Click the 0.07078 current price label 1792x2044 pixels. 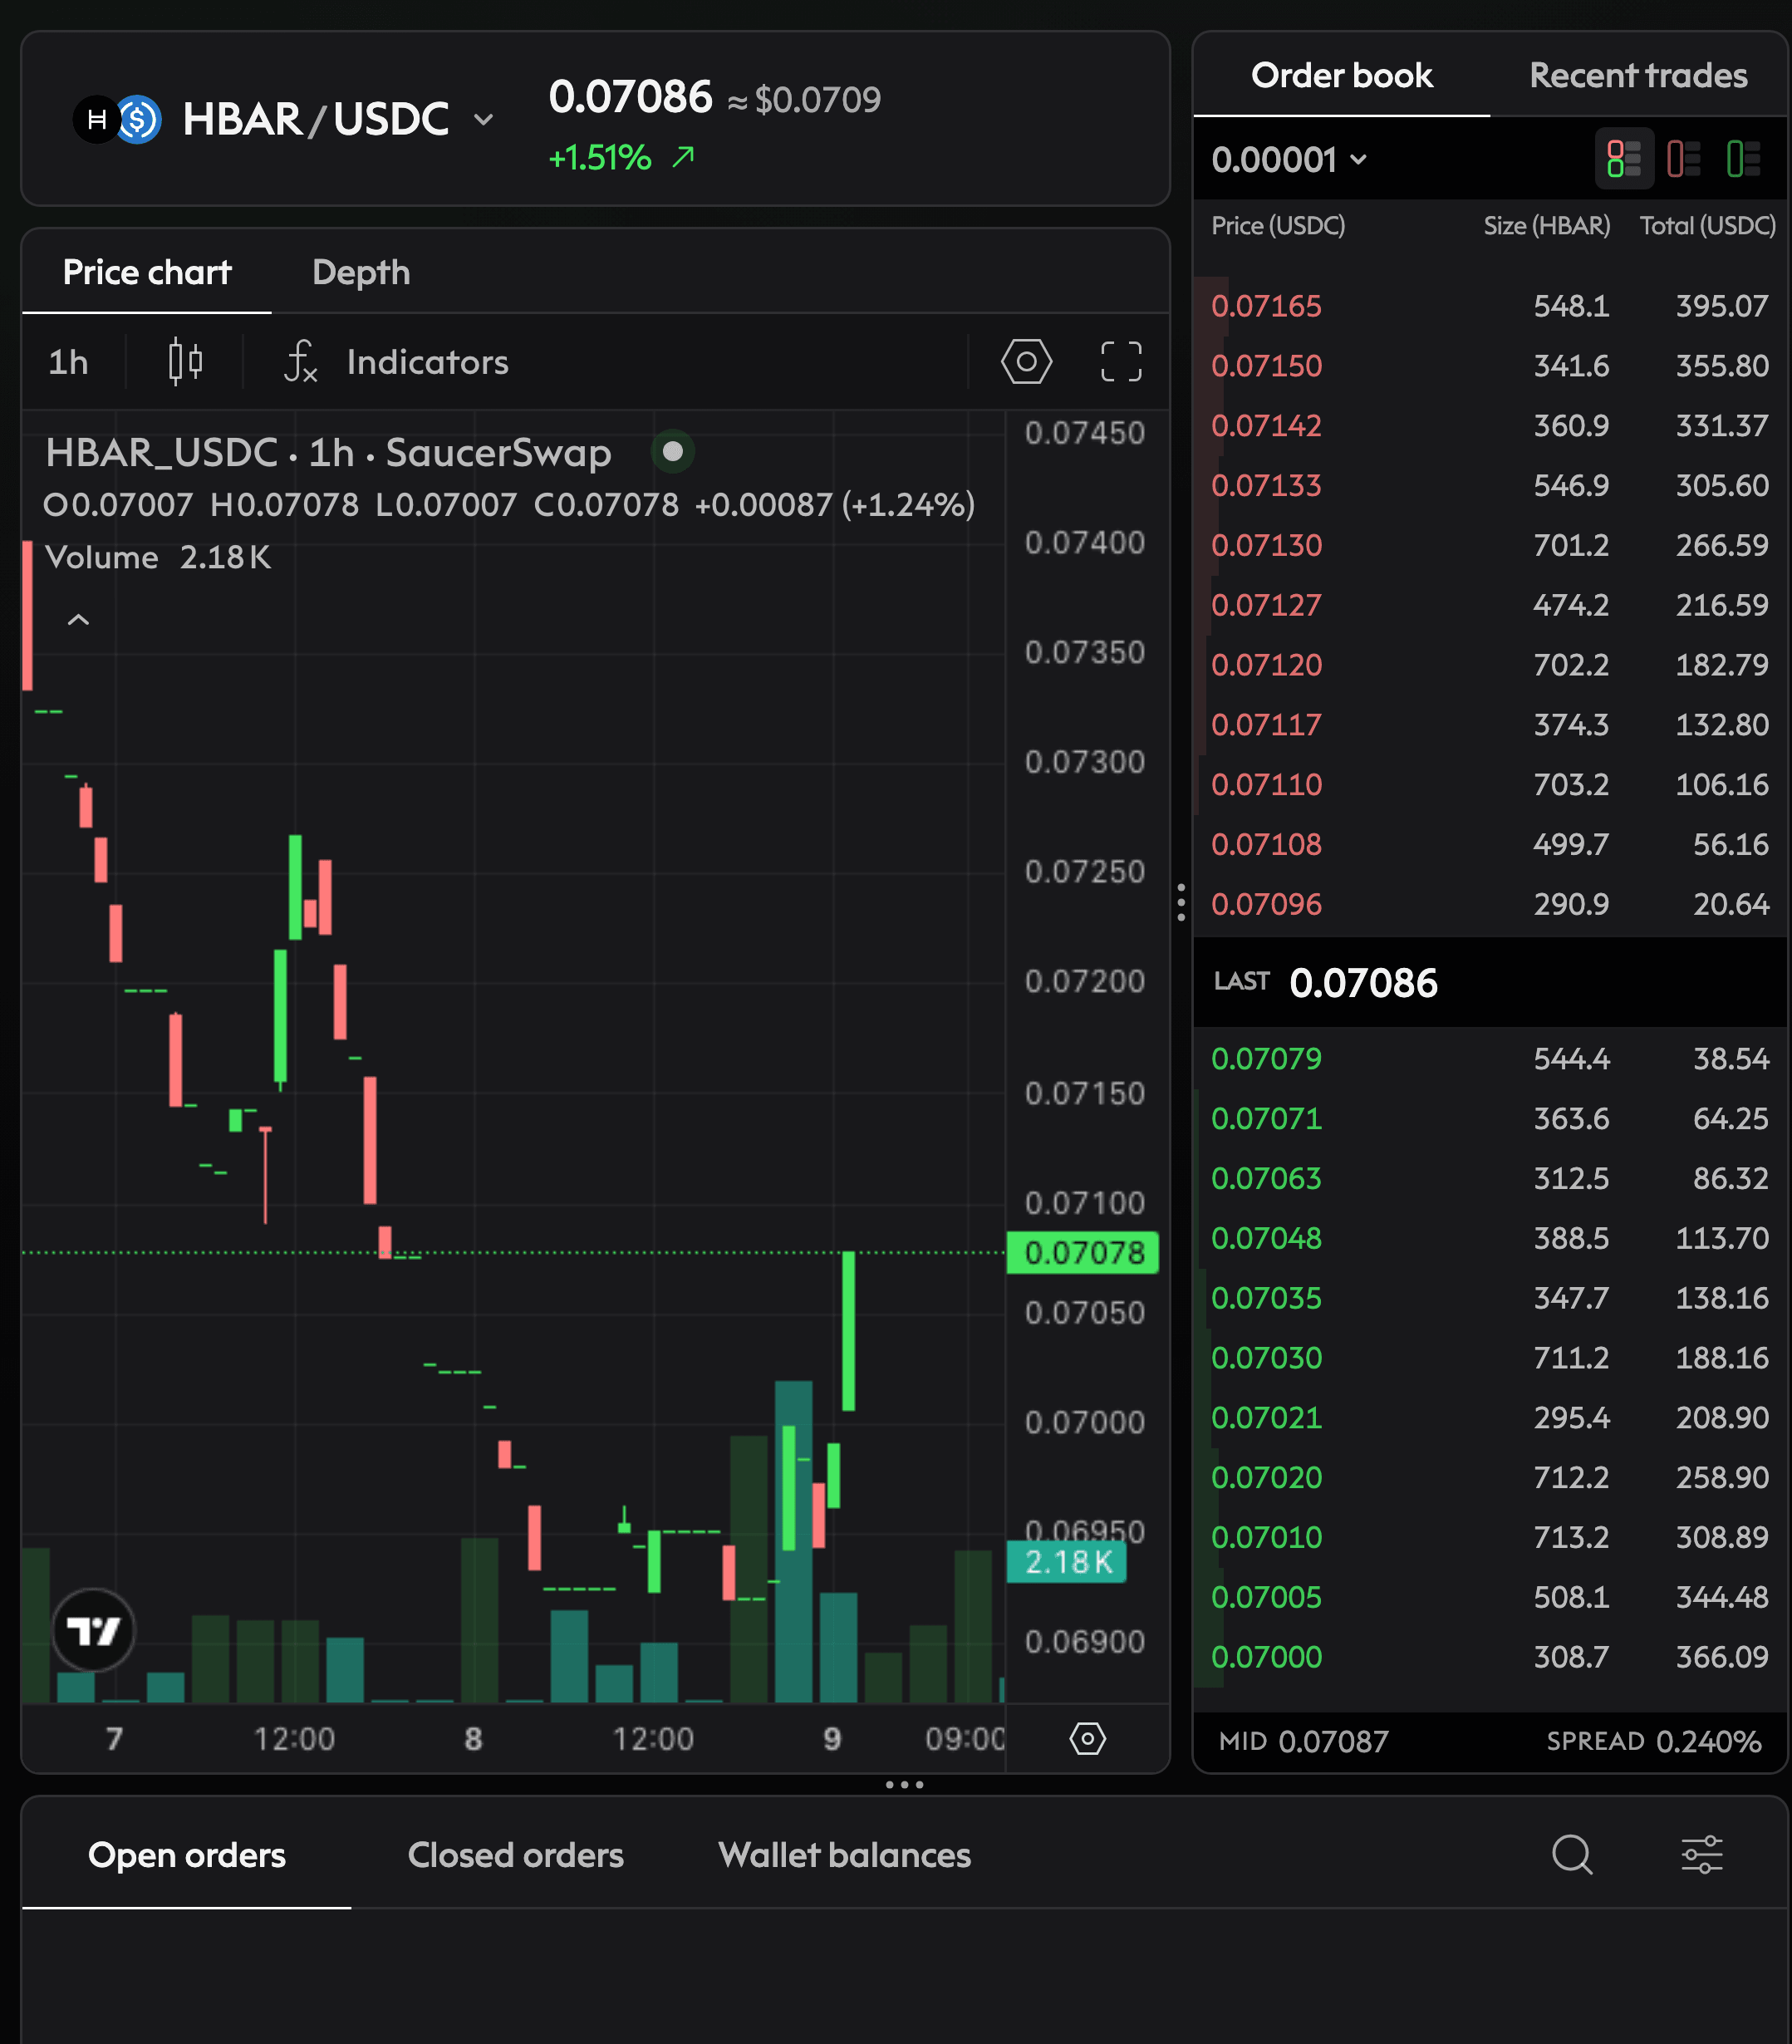click(x=1083, y=1252)
